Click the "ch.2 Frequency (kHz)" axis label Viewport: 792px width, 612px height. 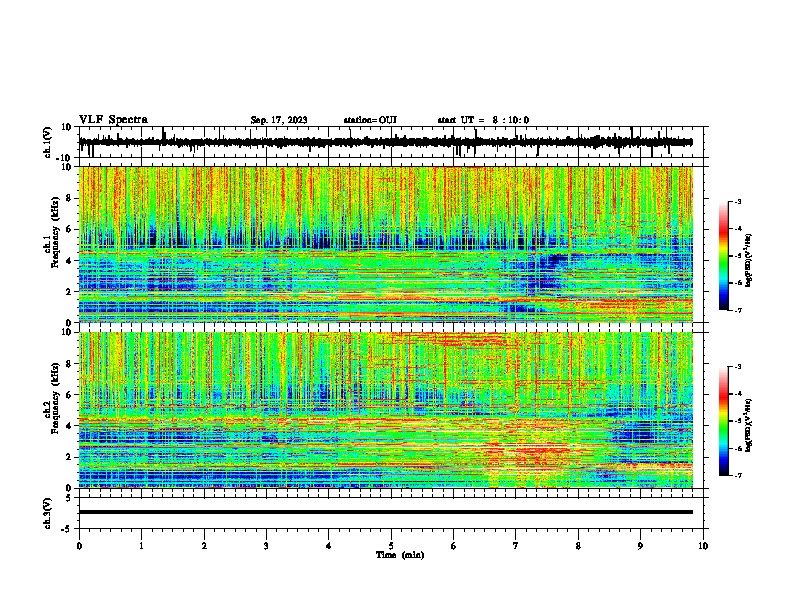51,398
